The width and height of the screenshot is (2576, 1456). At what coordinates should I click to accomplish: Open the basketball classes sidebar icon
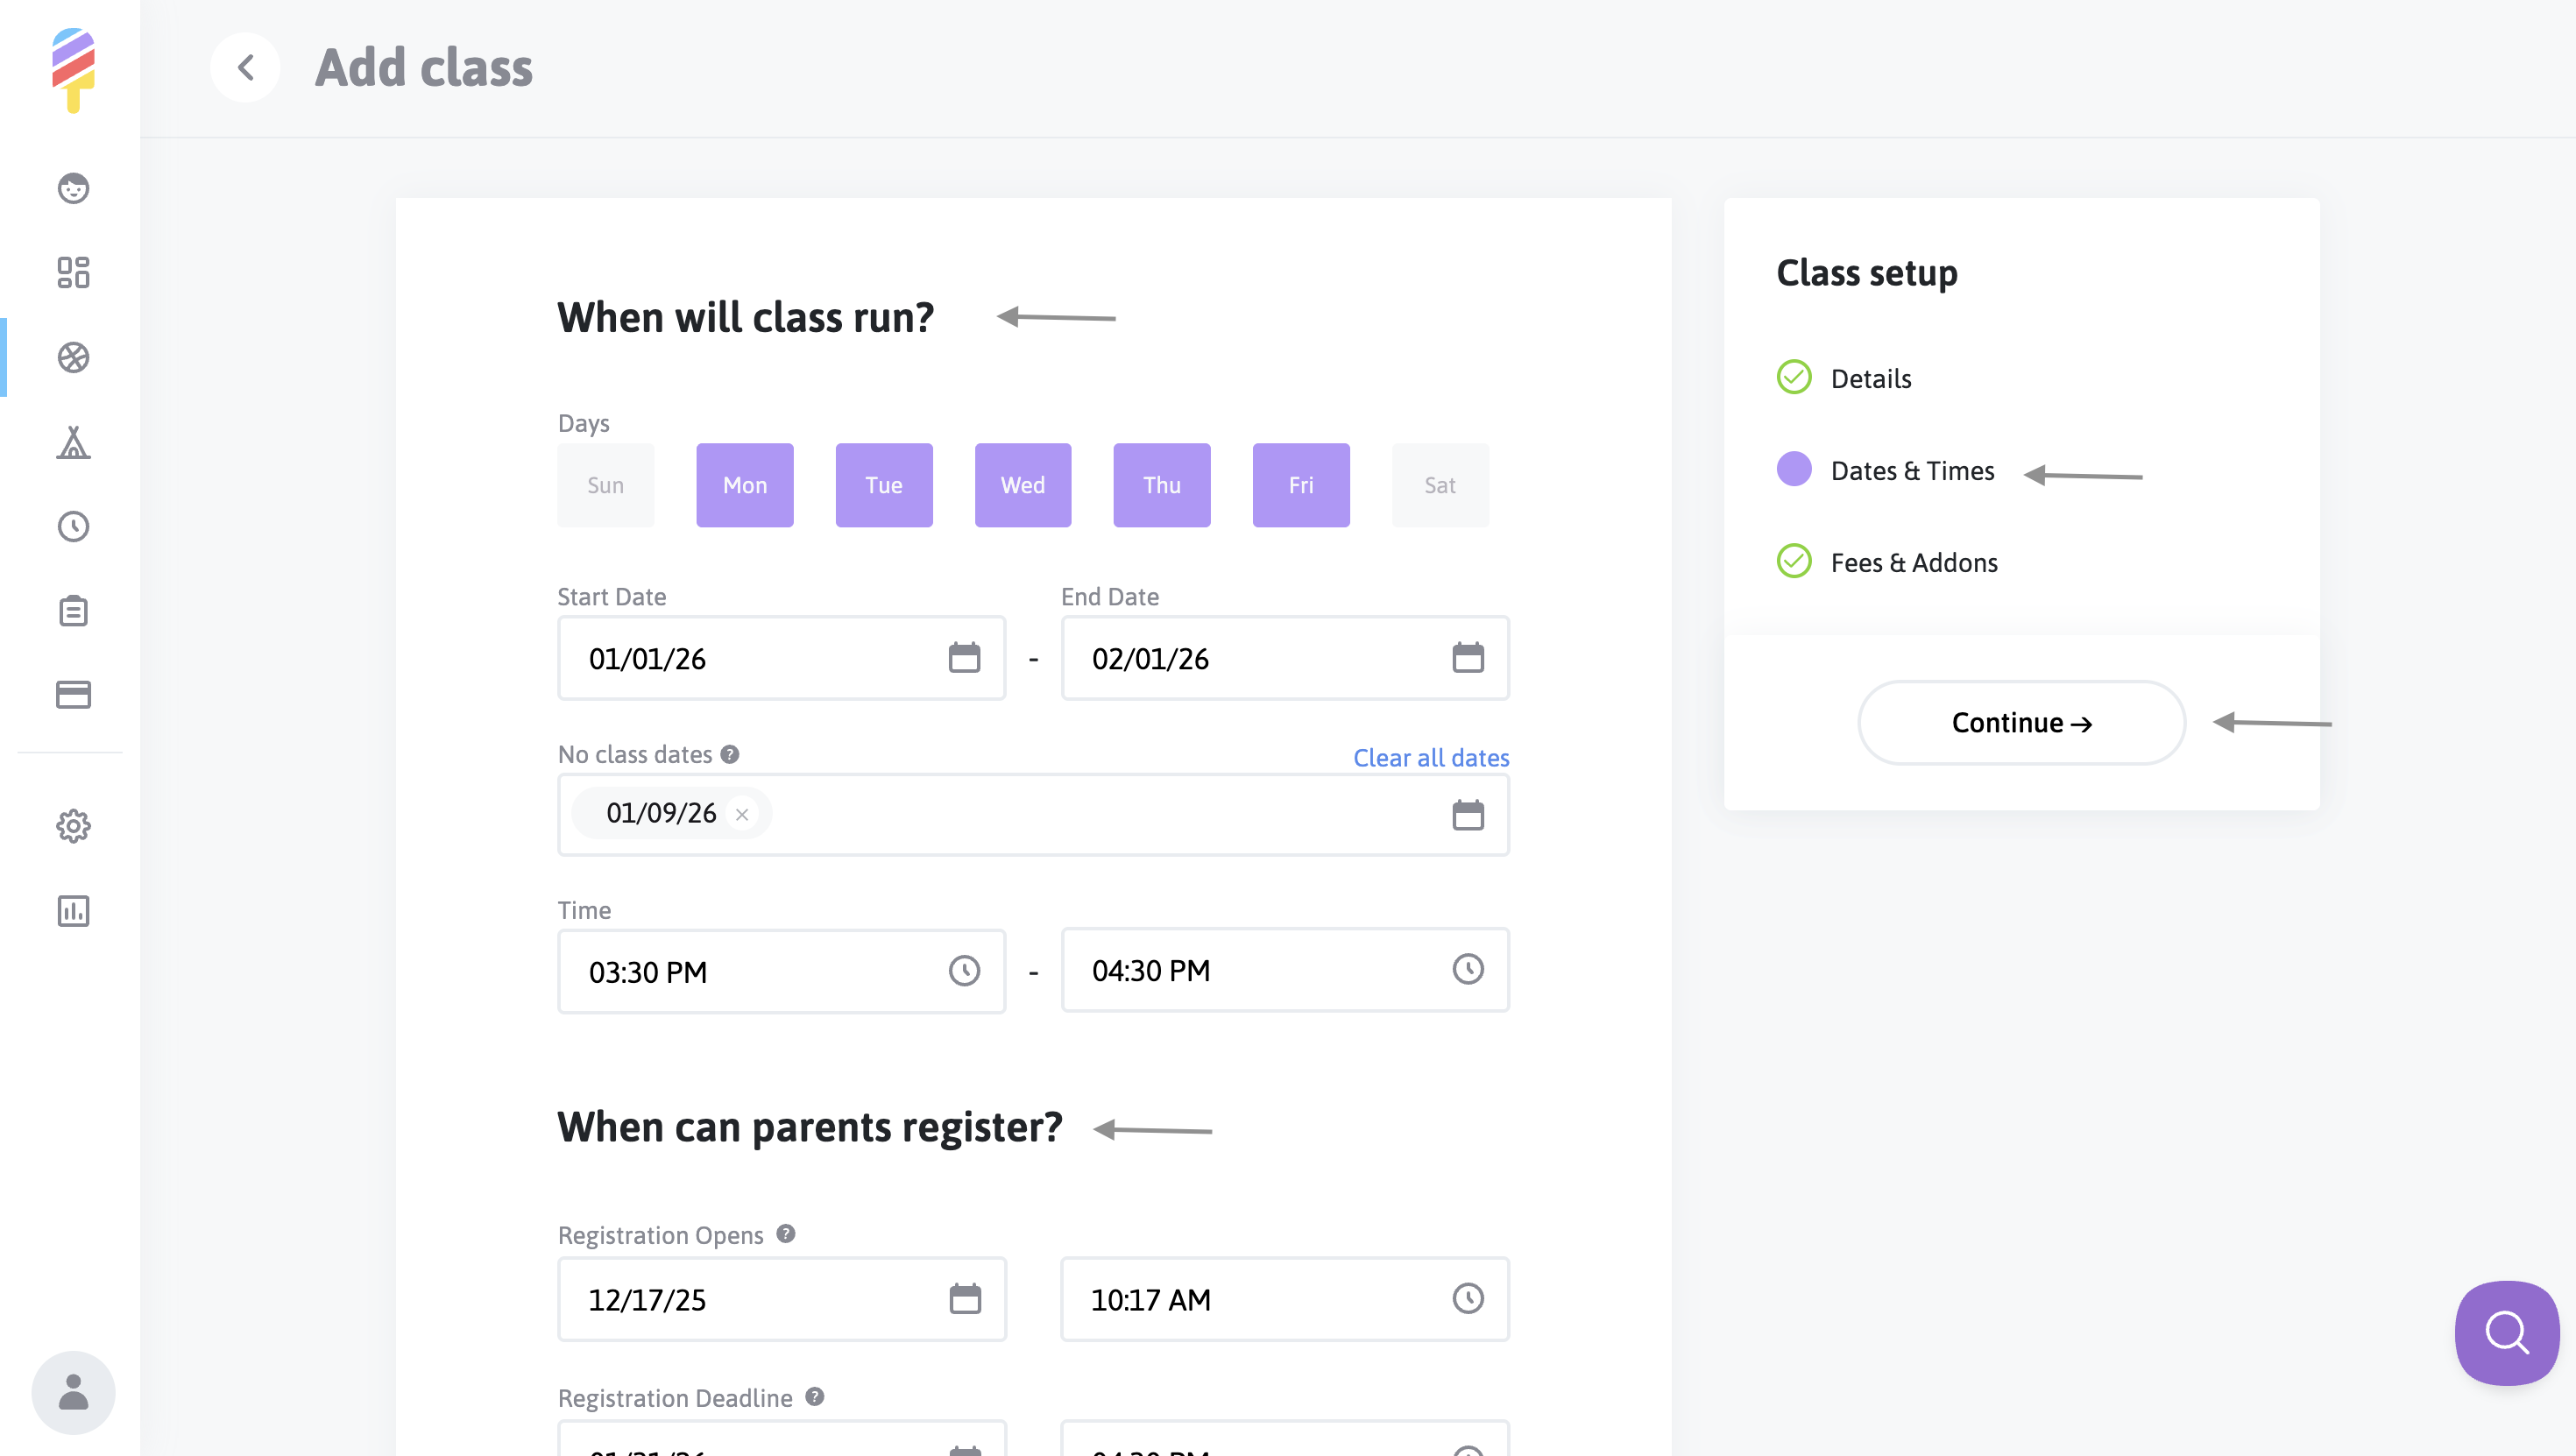click(x=73, y=357)
